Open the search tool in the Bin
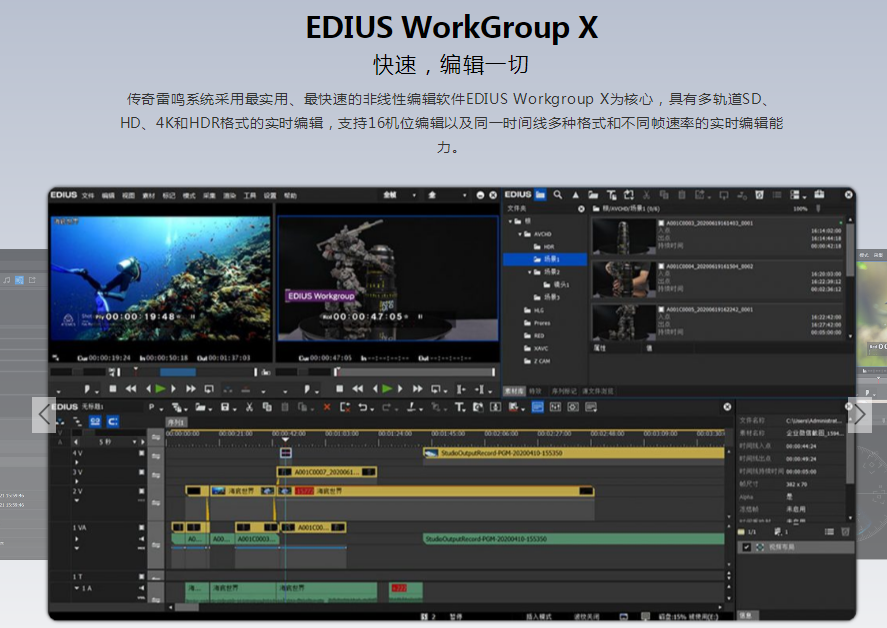887x628 pixels. pyautogui.click(x=558, y=195)
